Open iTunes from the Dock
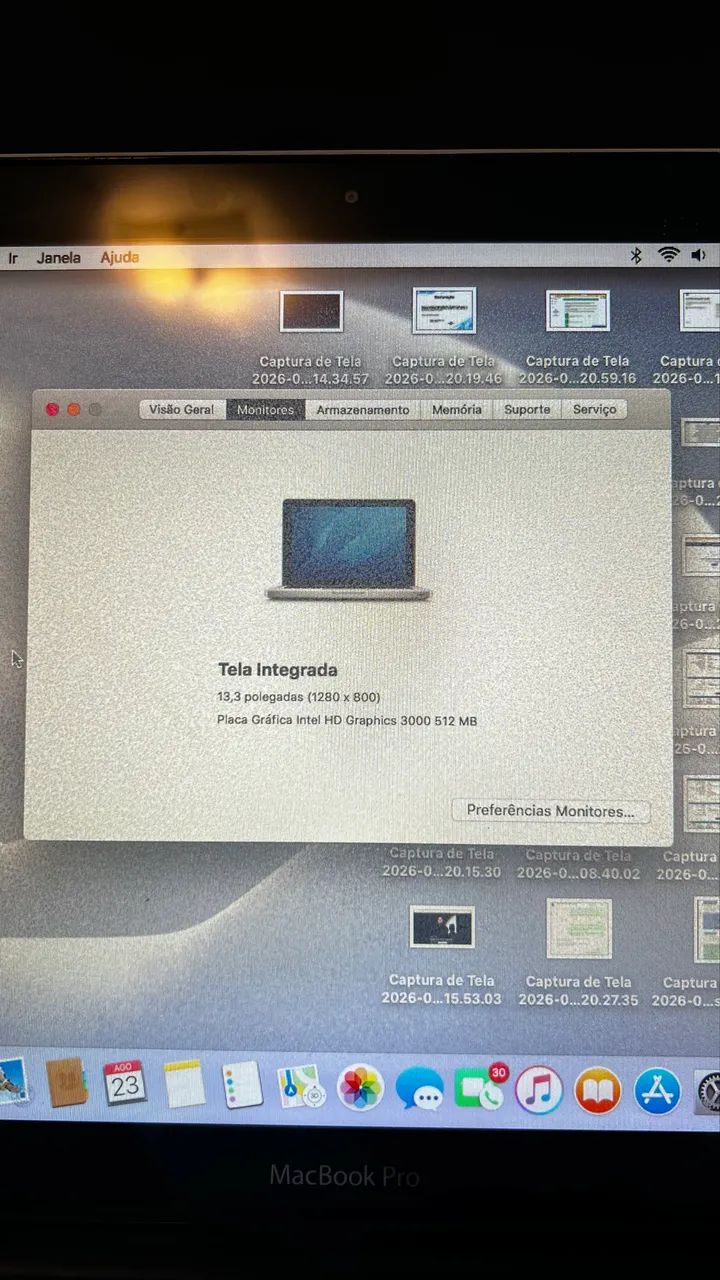 coord(539,1090)
